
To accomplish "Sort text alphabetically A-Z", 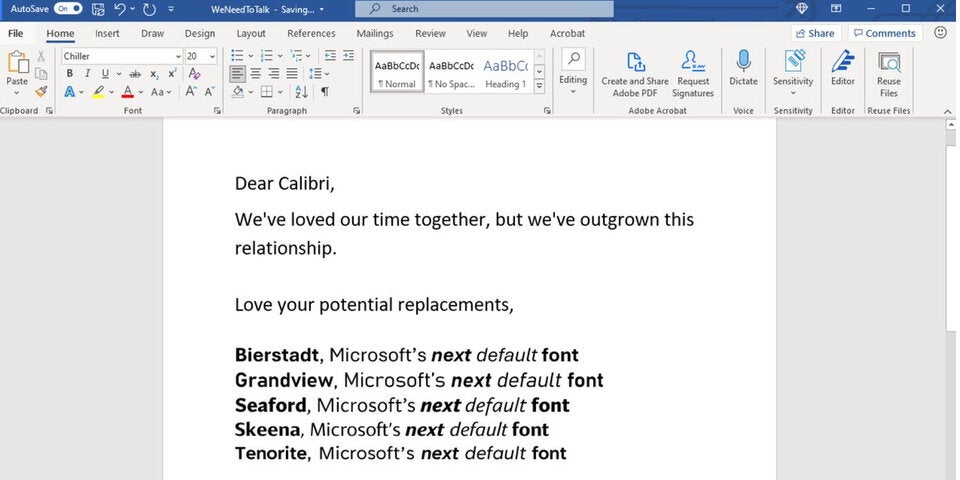I will pyautogui.click(x=301, y=92).
